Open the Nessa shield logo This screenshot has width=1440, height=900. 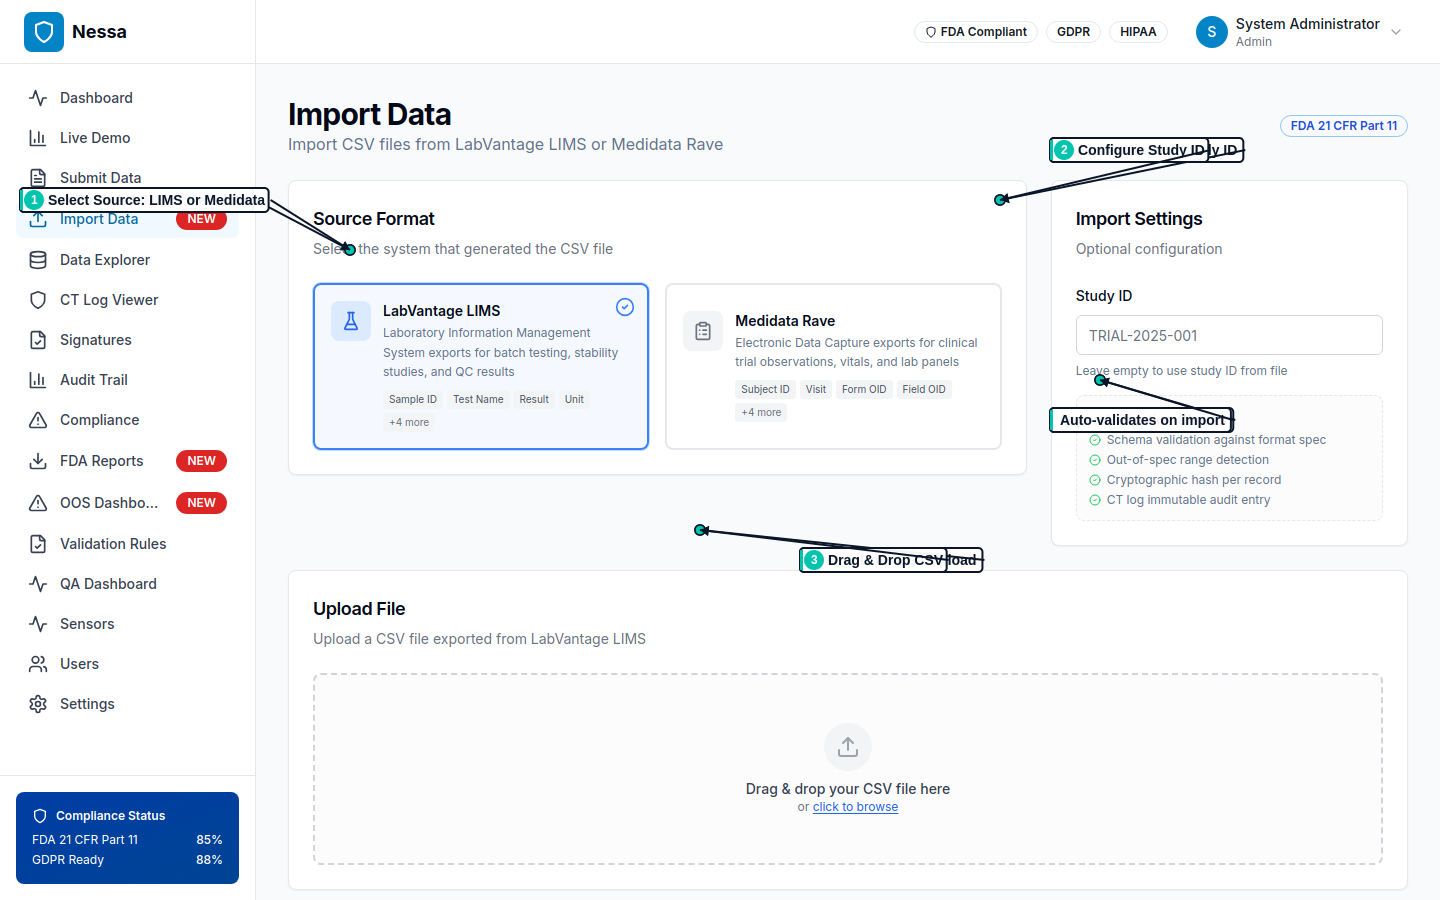click(44, 31)
